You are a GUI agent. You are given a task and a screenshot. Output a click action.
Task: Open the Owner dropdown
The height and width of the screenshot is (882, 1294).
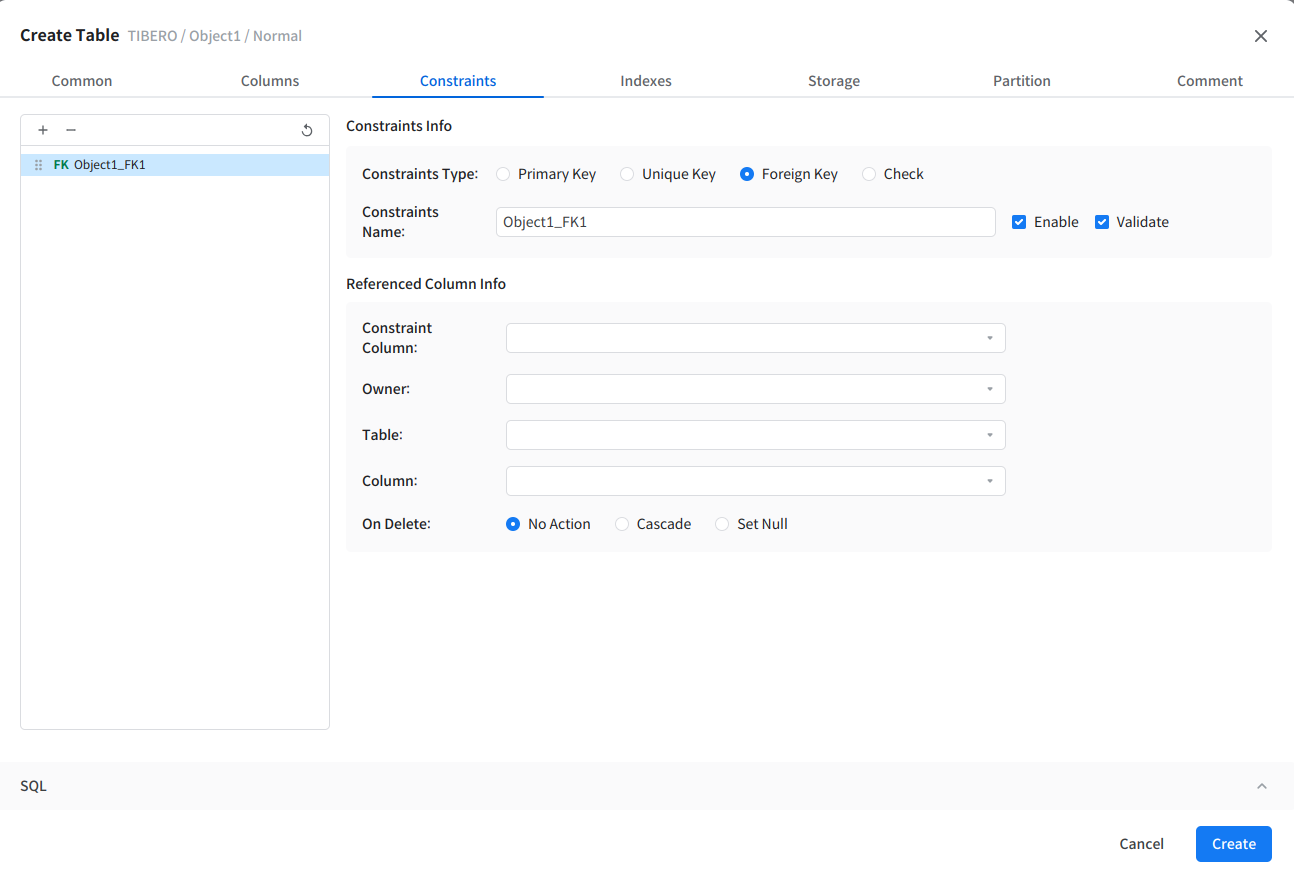click(x=755, y=389)
